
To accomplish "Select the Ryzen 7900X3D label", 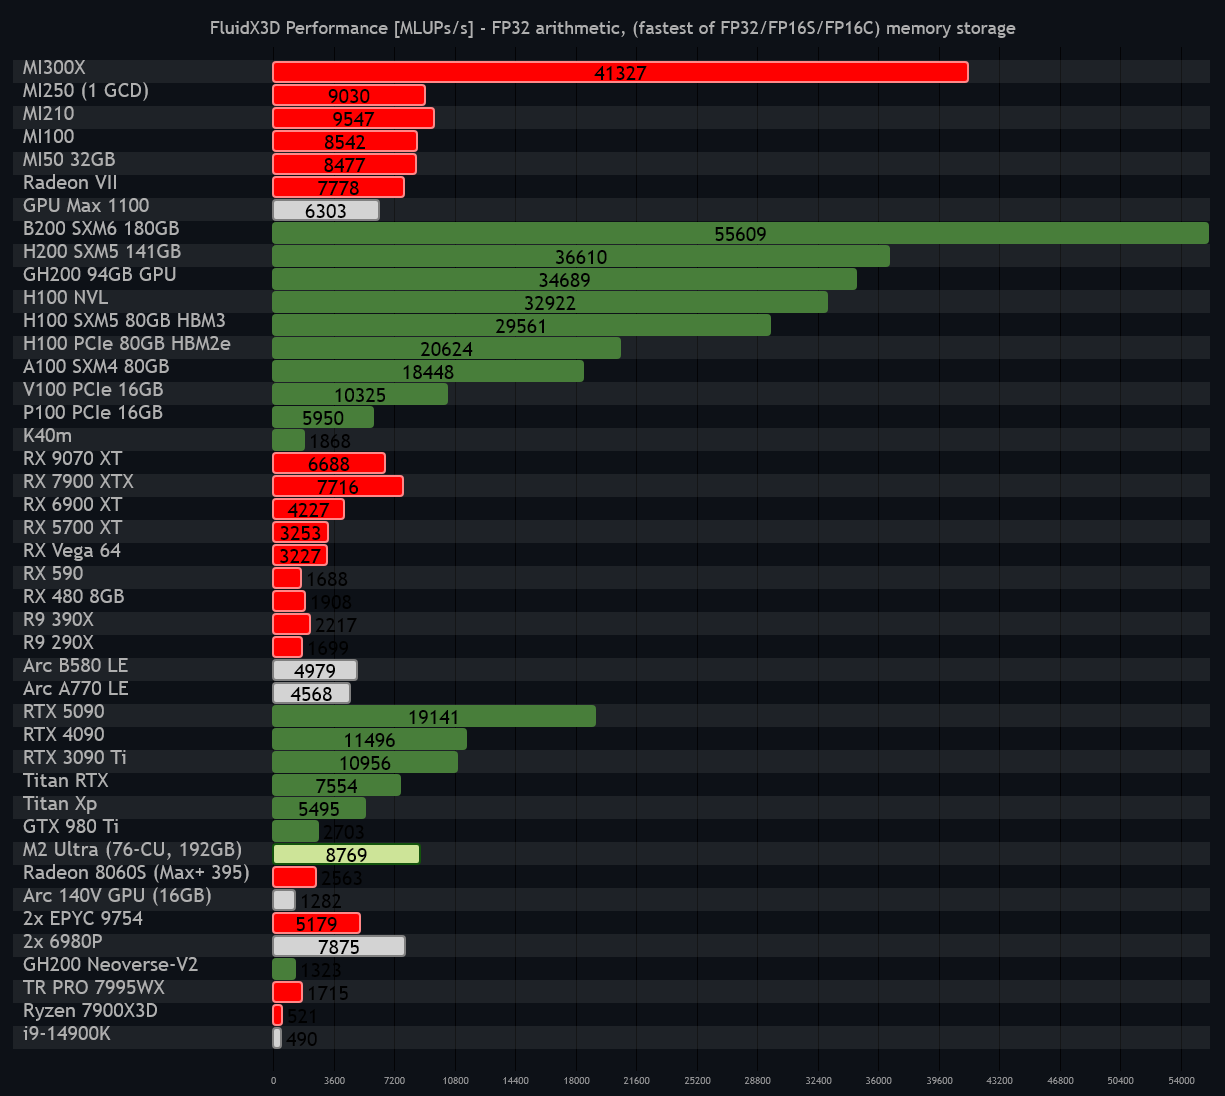I will 91,1011.
